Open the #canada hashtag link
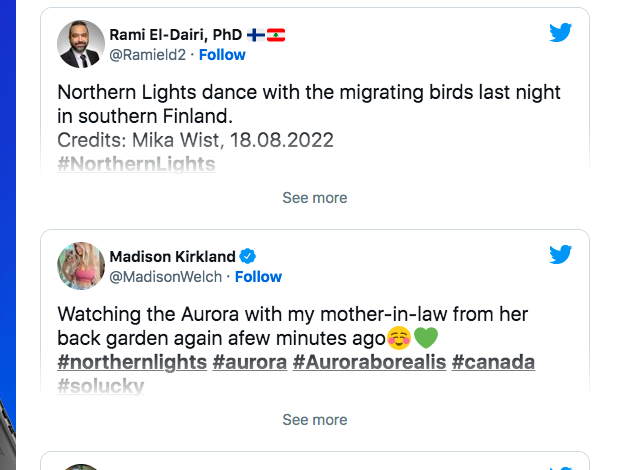Viewport: 633px width, 470px height. (493, 362)
